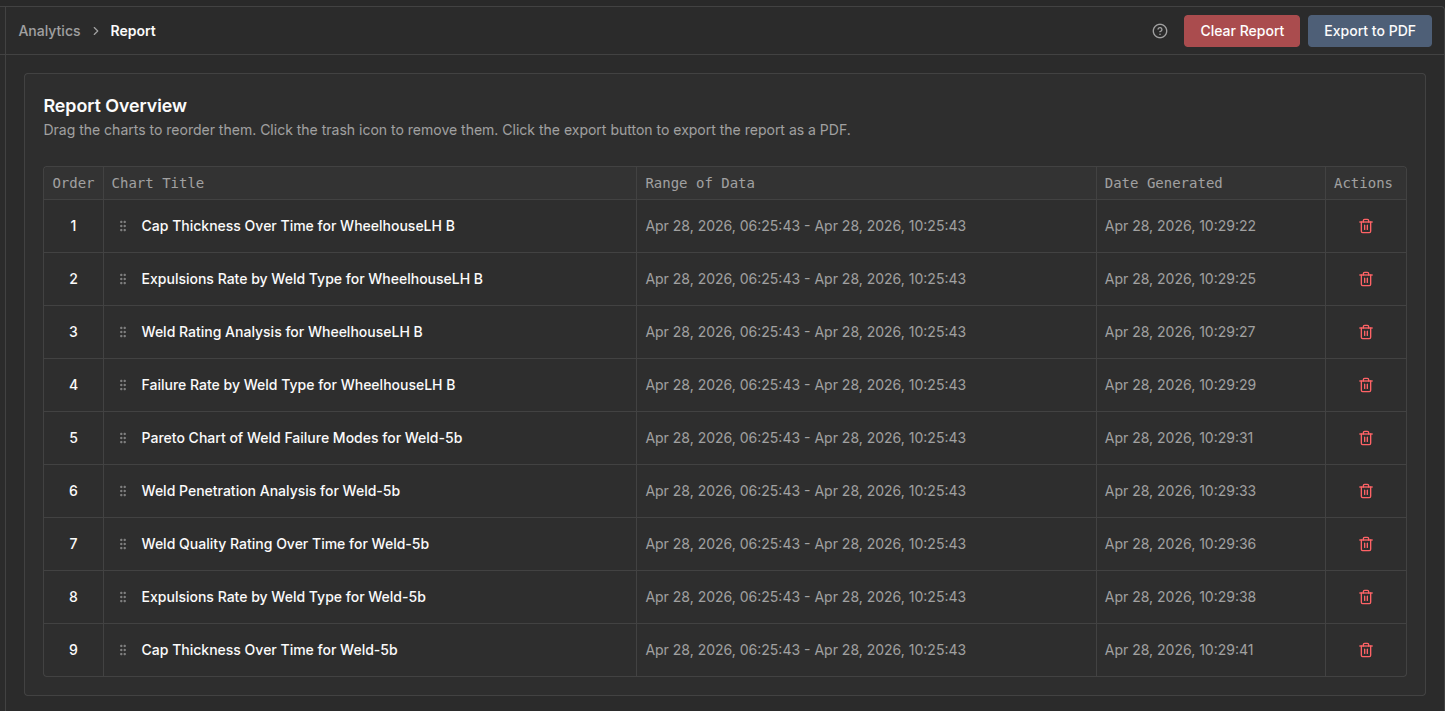Click drag handle for Expulsions Rate WheelhouseLH B
Viewport: 1445px width, 711px height.
tap(123, 279)
